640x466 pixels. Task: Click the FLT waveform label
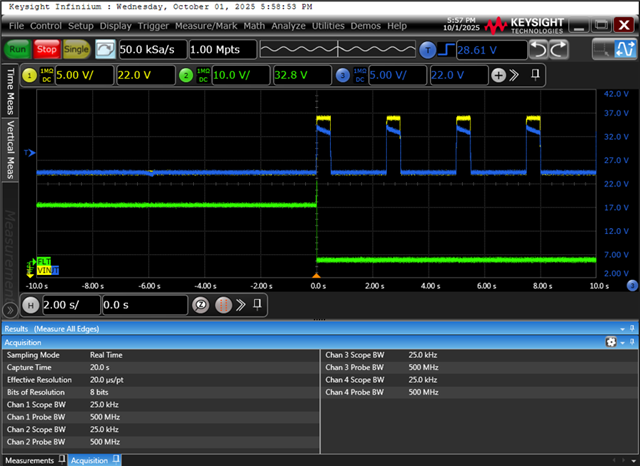coord(44,262)
